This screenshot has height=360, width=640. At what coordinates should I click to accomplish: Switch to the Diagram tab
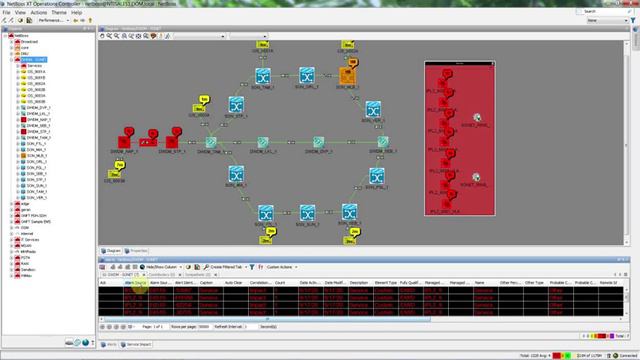(111, 251)
